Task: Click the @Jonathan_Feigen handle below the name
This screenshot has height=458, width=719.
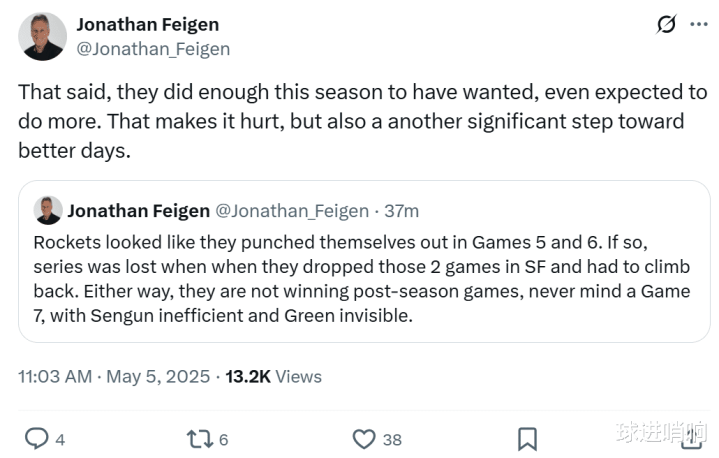Action: [153, 48]
